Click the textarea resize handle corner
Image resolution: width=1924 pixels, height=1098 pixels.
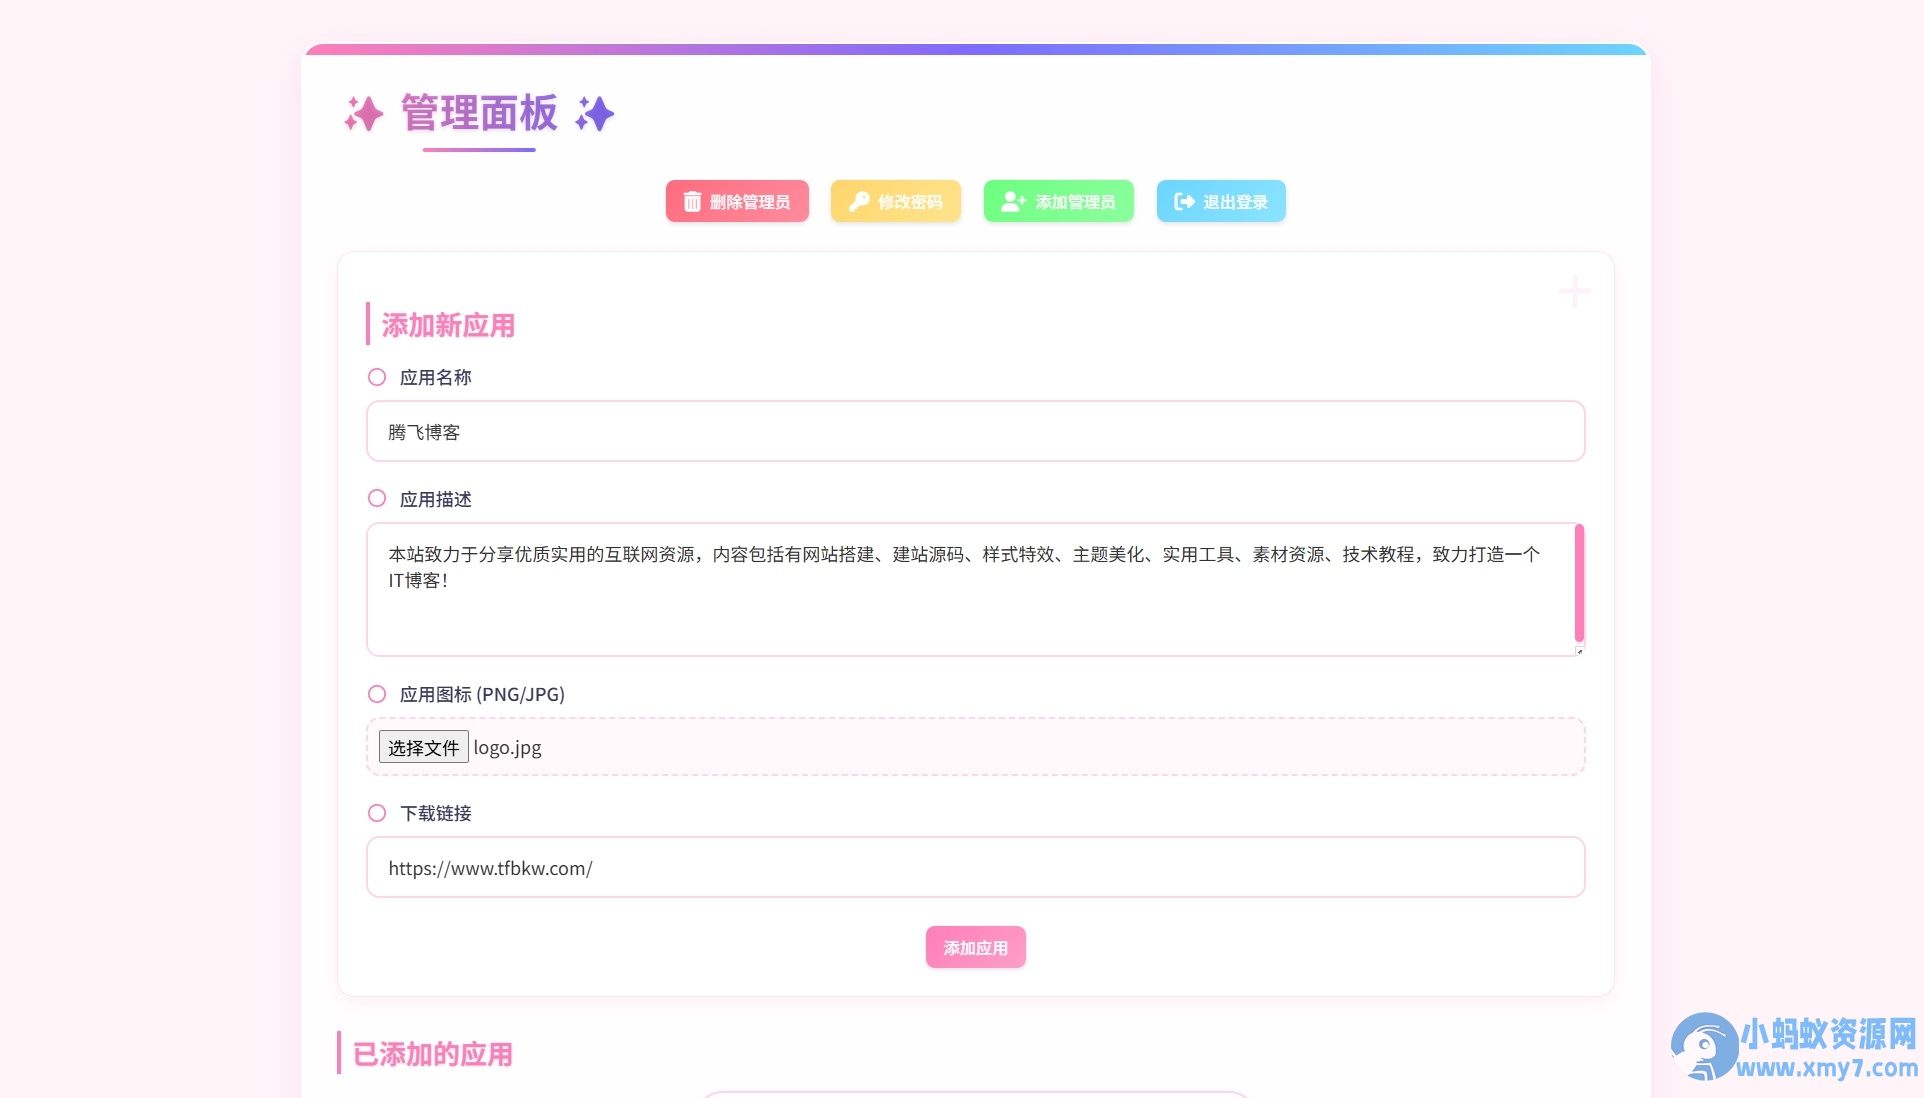point(1579,650)
